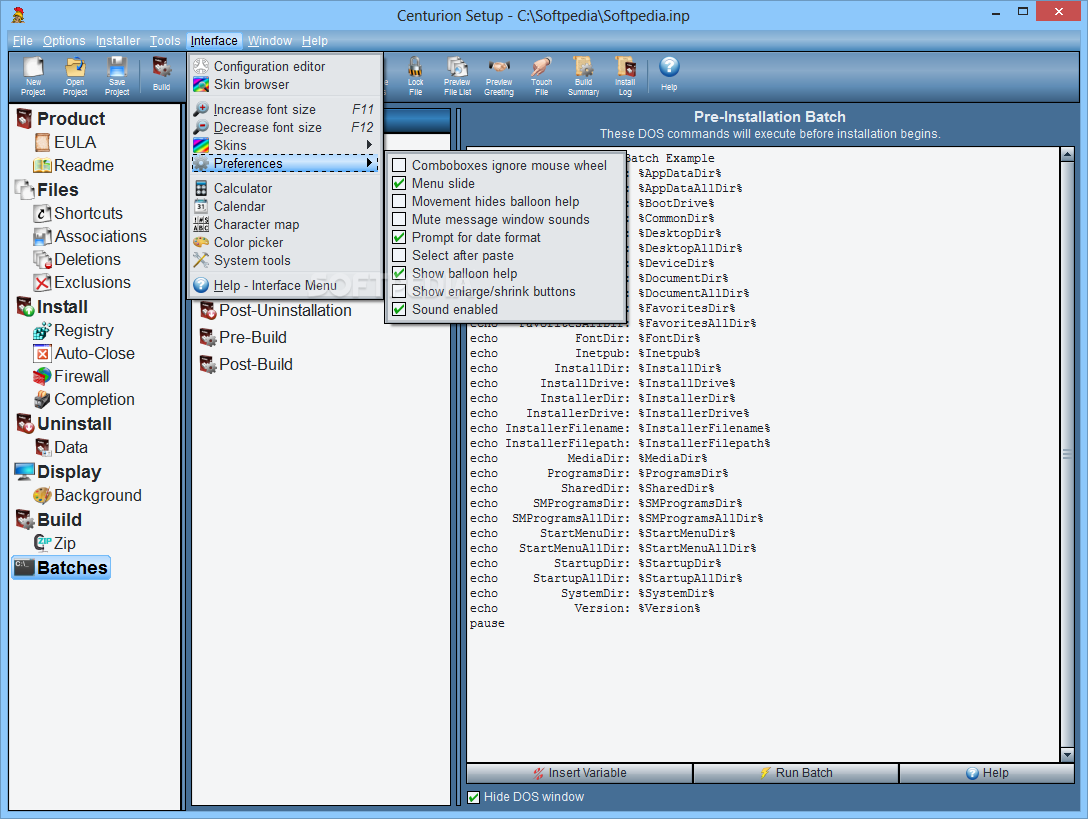The image size is (1088, 819).
Task: Expand the Preferences submenu
Action: coord(286,163)
